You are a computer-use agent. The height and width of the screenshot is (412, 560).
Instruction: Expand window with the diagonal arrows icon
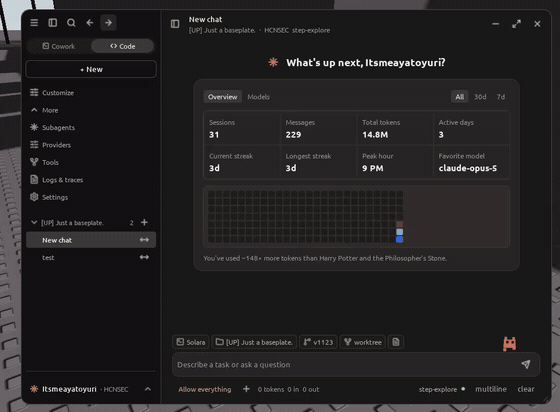[516, 24]
